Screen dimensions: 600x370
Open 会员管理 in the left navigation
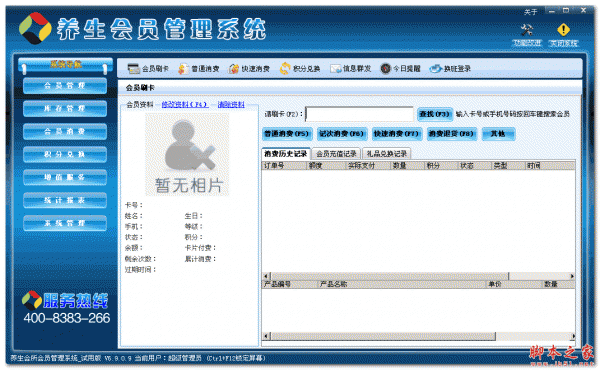coord(65,86)
